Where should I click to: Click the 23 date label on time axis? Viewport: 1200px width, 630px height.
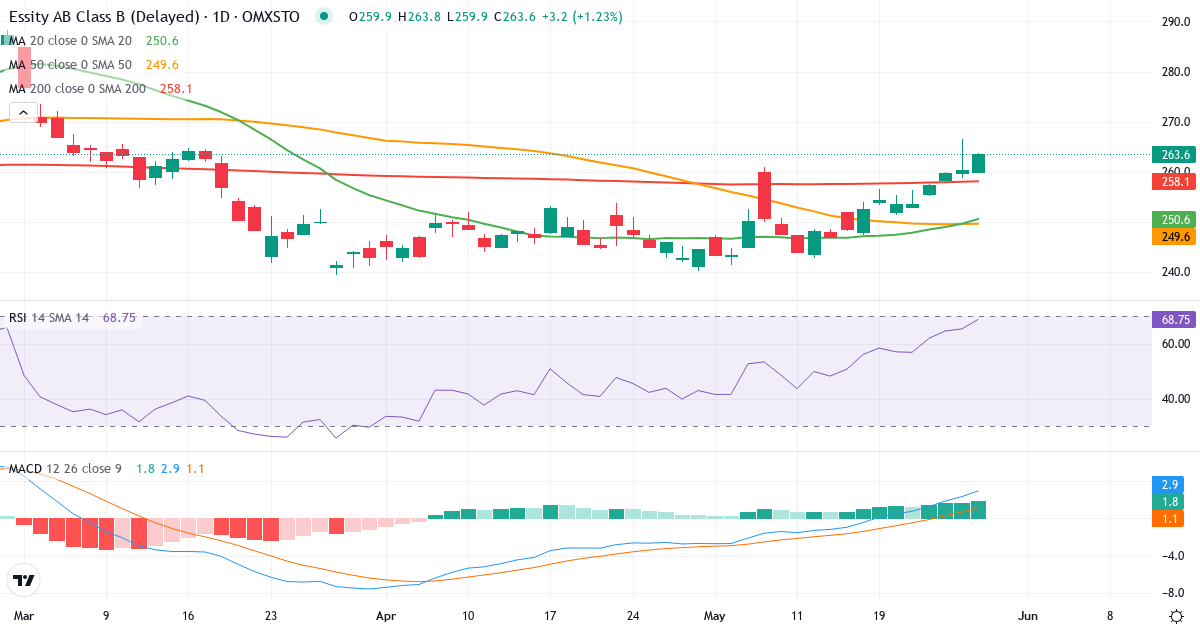tap(270, 615)
